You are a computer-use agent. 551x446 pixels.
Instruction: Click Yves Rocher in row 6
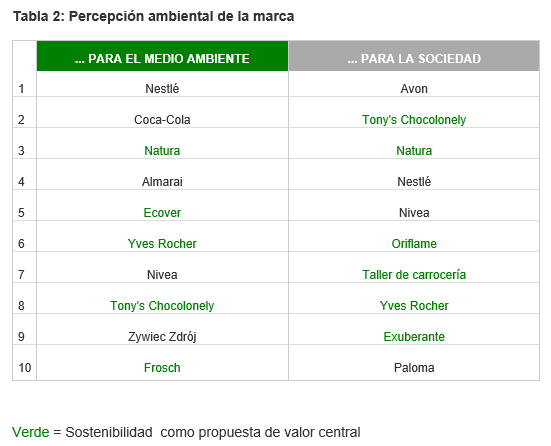tap(162, 243)
